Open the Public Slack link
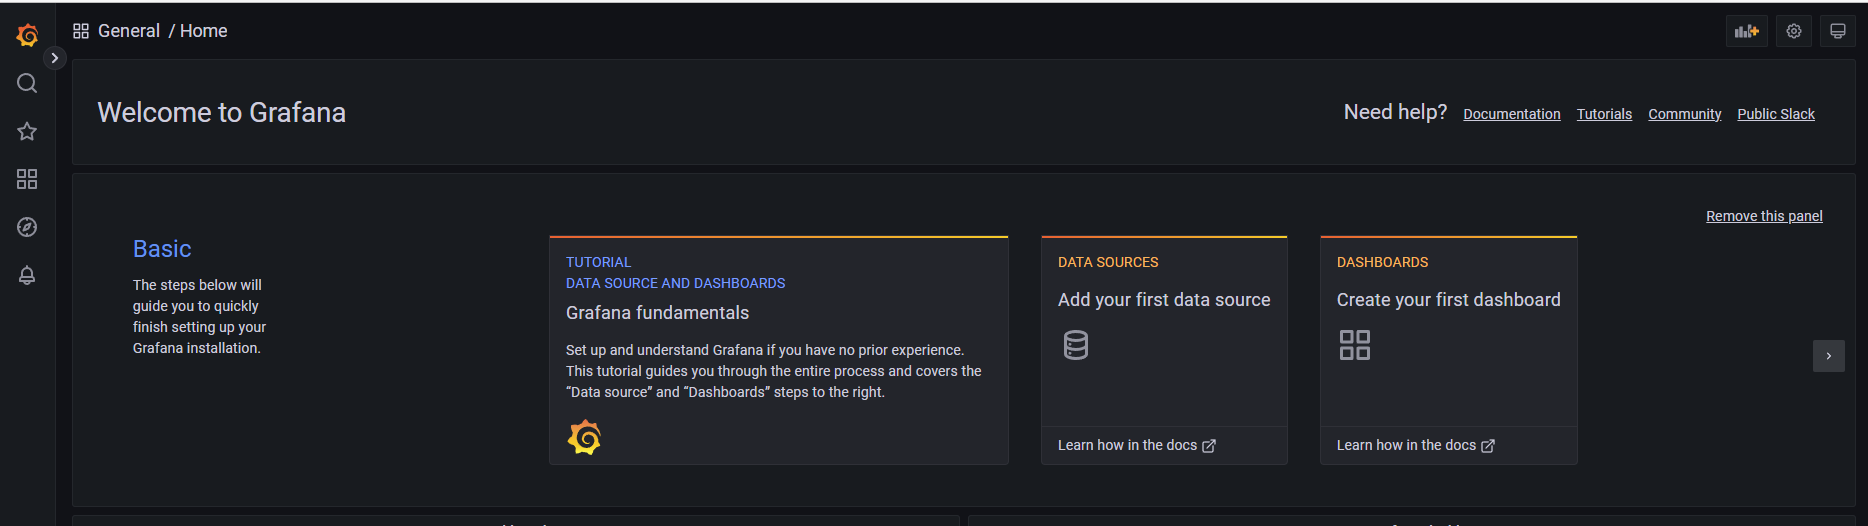Viewport: 1868px width, 526px height. click(x=1776, y=114)
